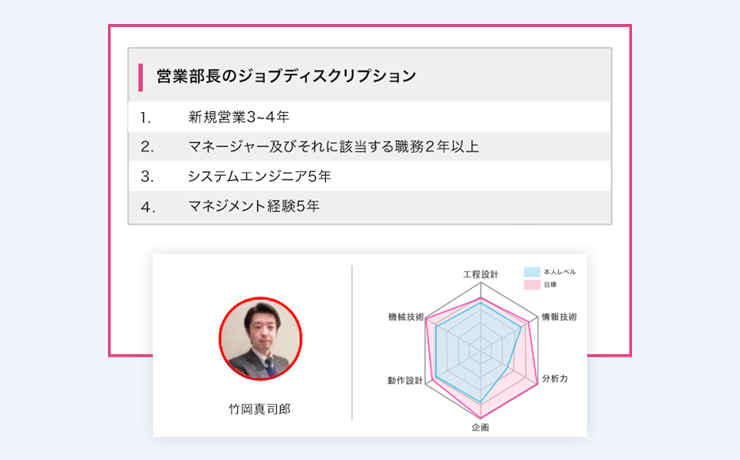Select the システムエンジニア5年 row
740x460 pixels.
click(x=370, y=176)
